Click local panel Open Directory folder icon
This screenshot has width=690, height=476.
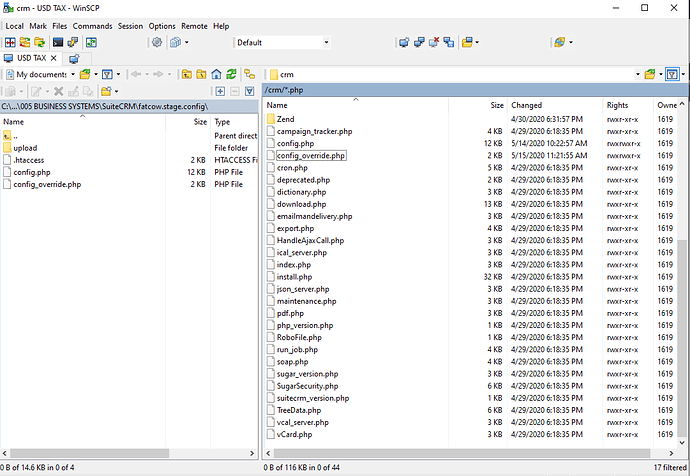pos(85,74)
